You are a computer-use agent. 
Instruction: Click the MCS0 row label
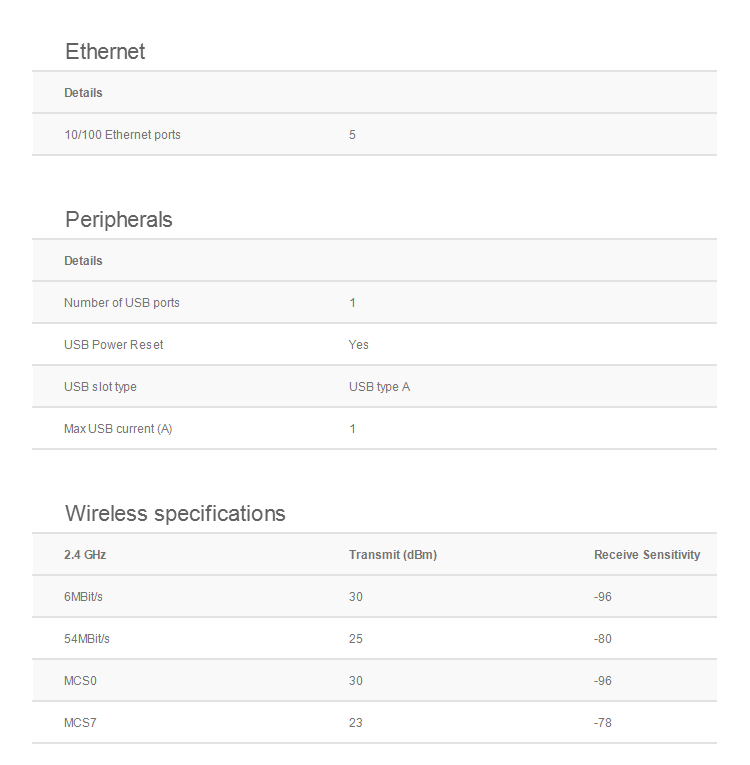coord(81,681)
